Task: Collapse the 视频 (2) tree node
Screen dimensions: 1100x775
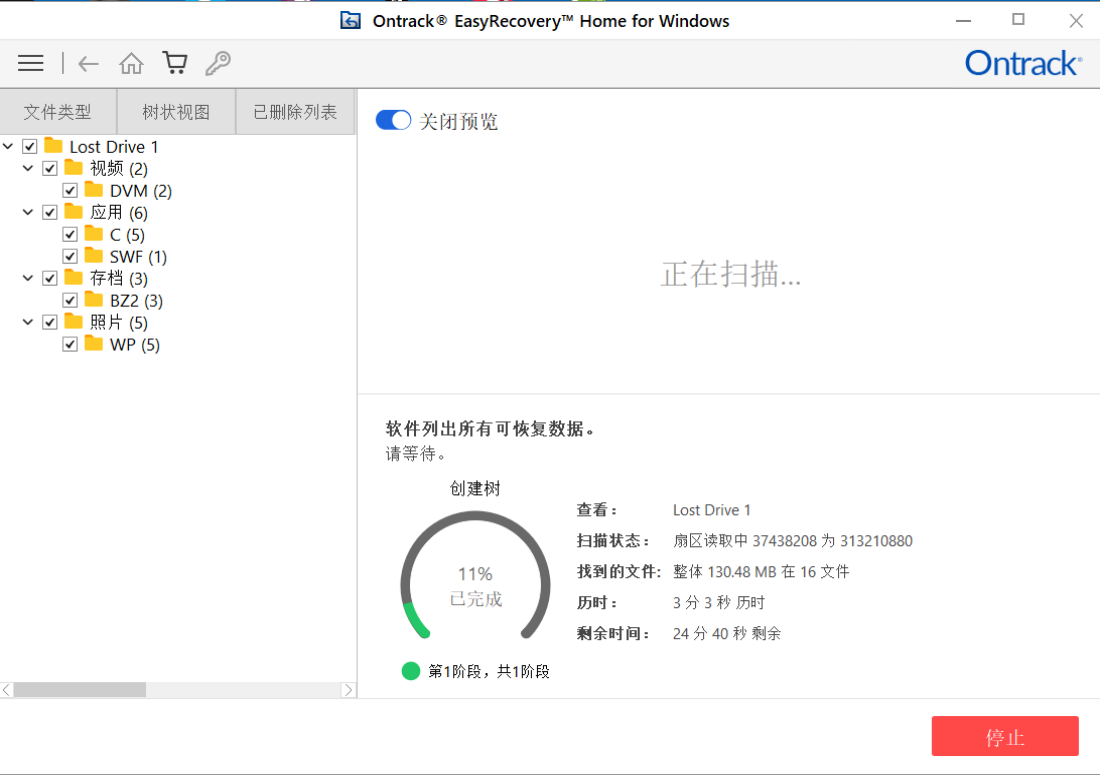Action: coord(28,168)
